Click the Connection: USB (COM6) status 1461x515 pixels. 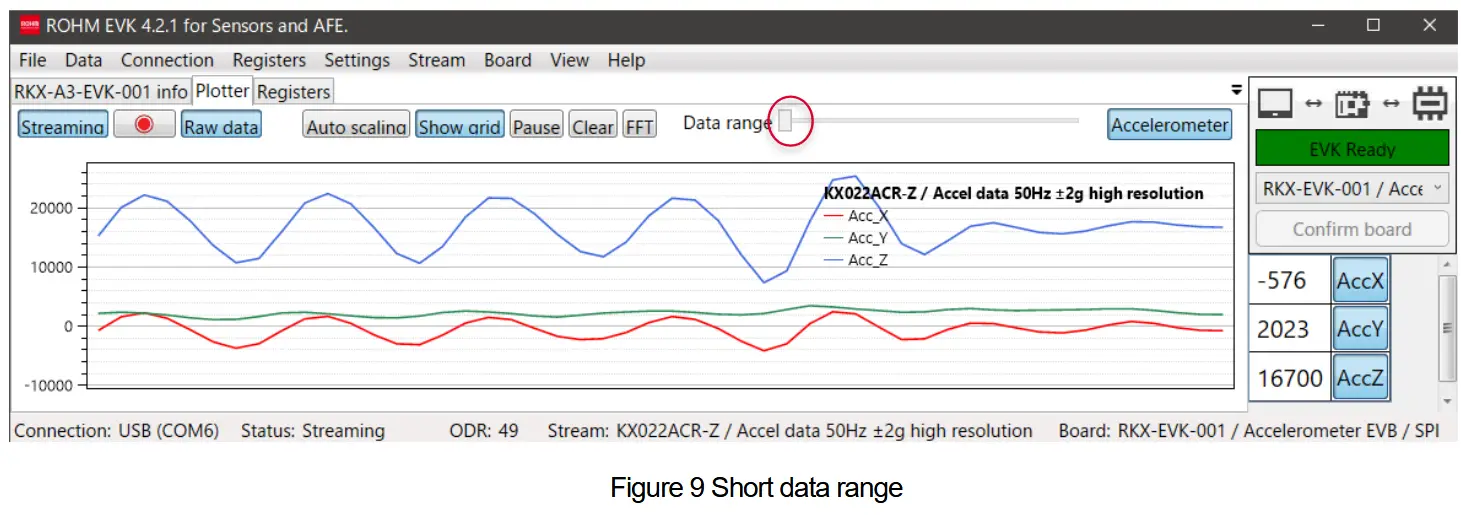(x=116, y=431)
